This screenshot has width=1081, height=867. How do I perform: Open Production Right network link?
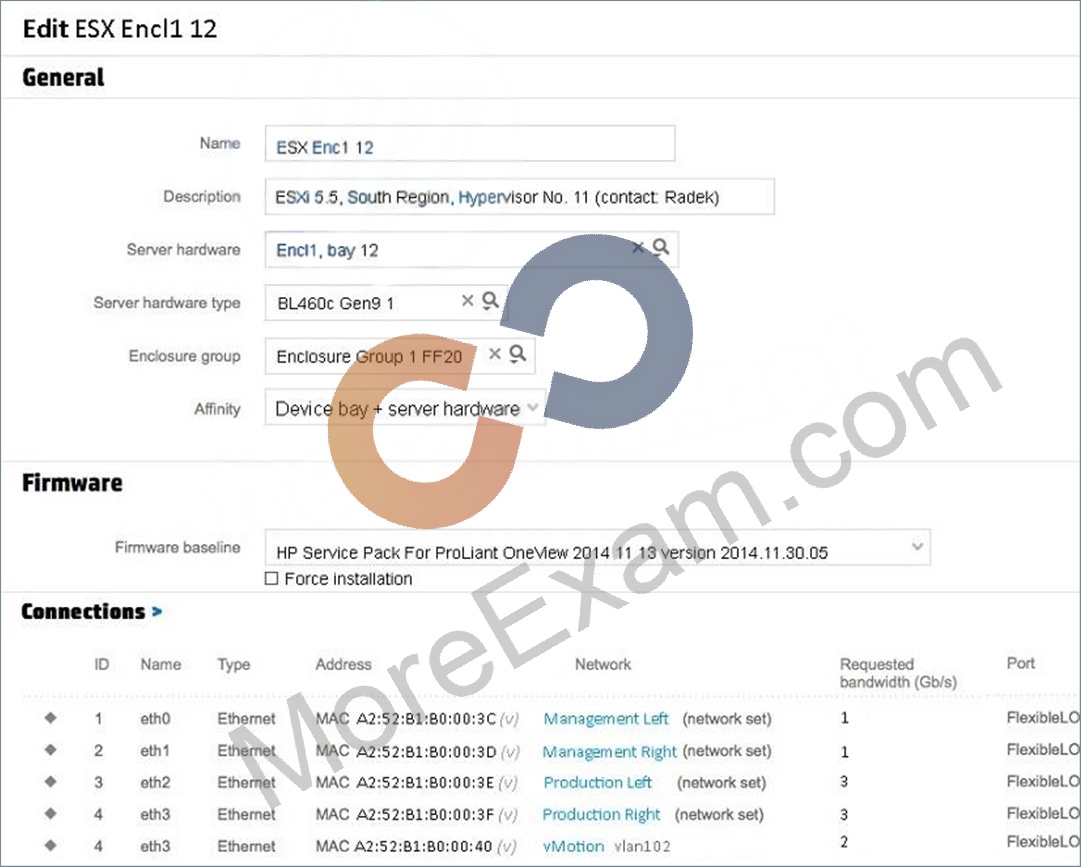click(x=601, y=815)
